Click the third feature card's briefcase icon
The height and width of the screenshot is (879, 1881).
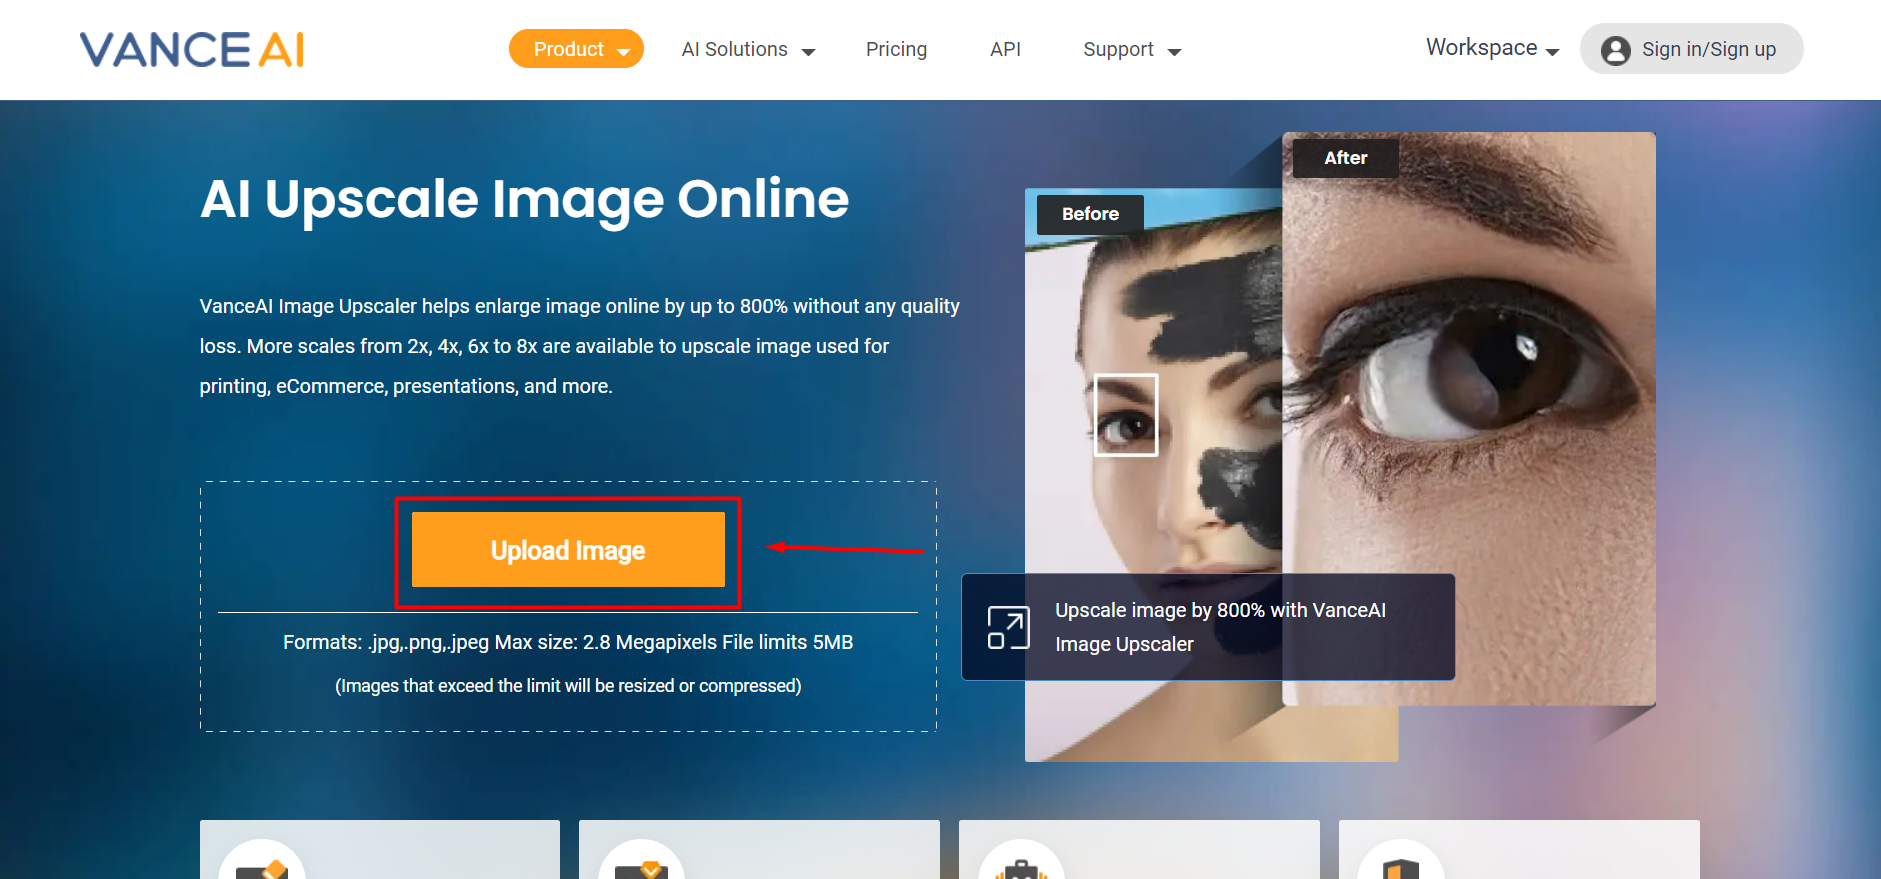(1021, 868)
